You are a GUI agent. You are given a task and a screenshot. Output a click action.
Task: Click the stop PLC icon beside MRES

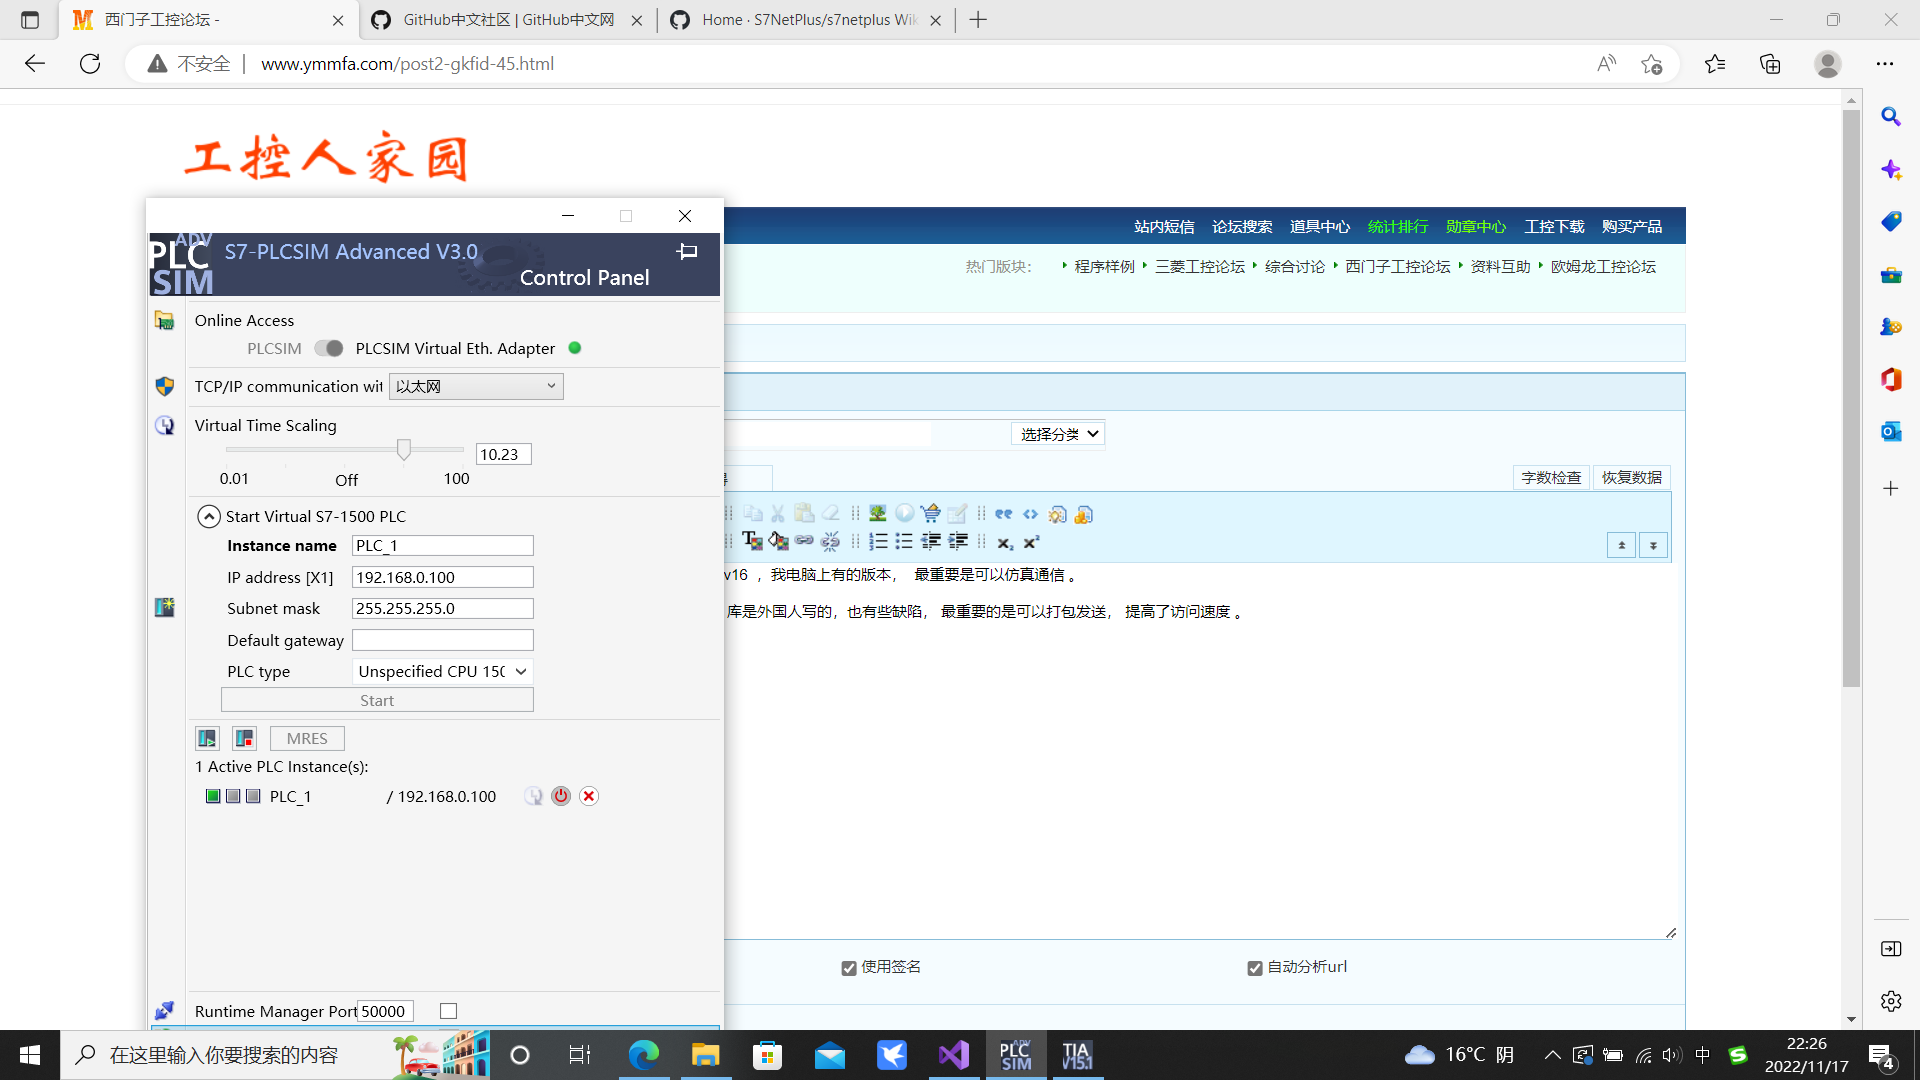[244, 738]
